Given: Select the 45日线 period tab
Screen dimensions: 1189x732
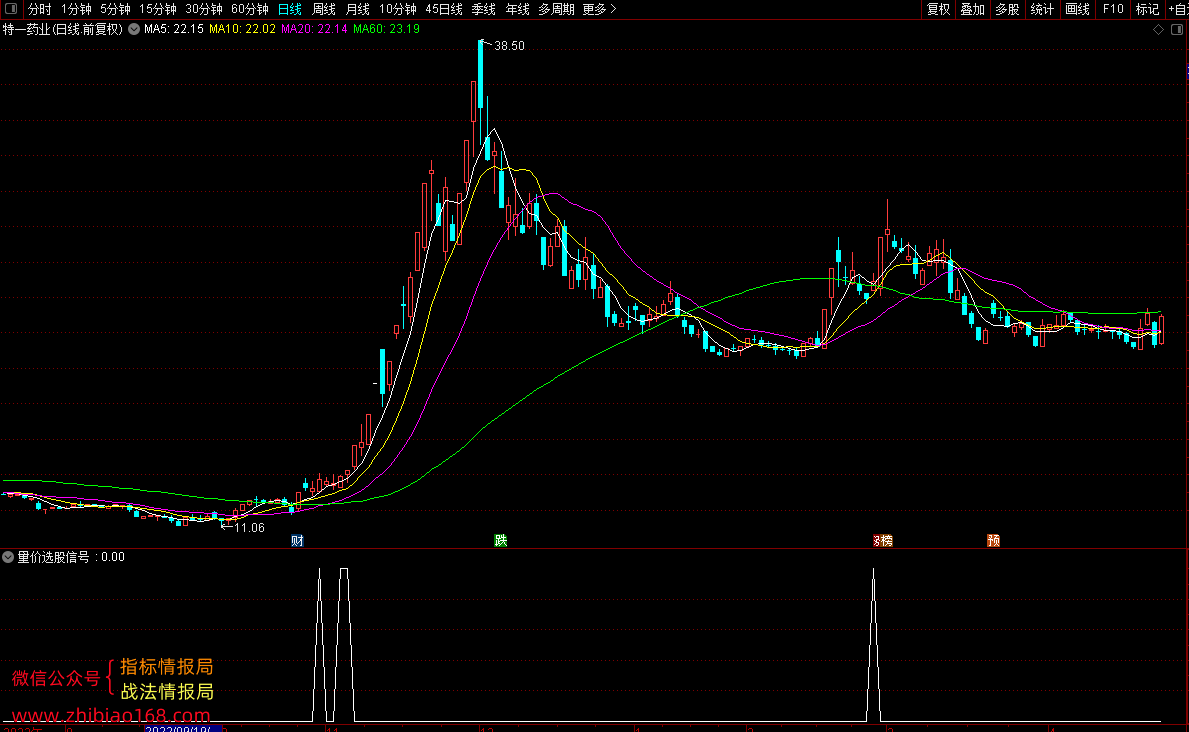Looking at the screenshot, I should [x=444, y=9].
